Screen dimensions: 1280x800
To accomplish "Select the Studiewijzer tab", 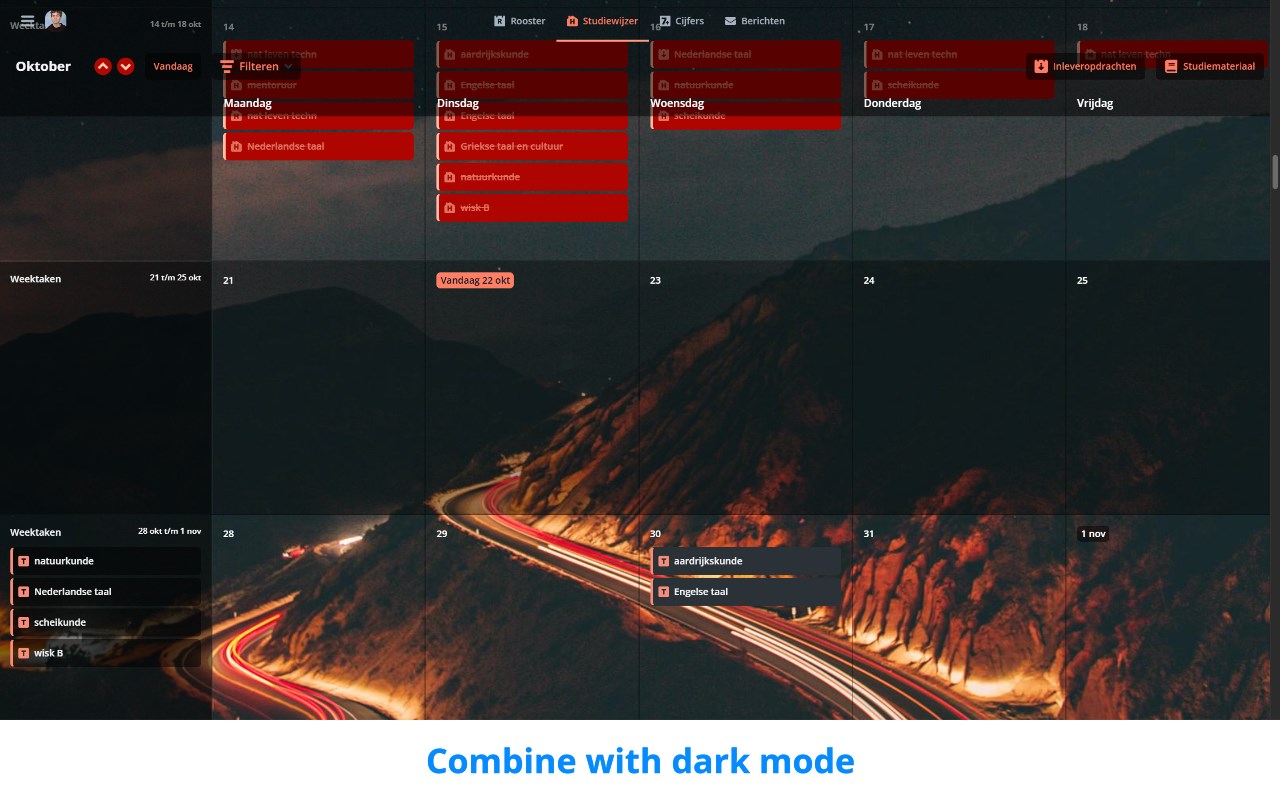I will pos(602,21).
